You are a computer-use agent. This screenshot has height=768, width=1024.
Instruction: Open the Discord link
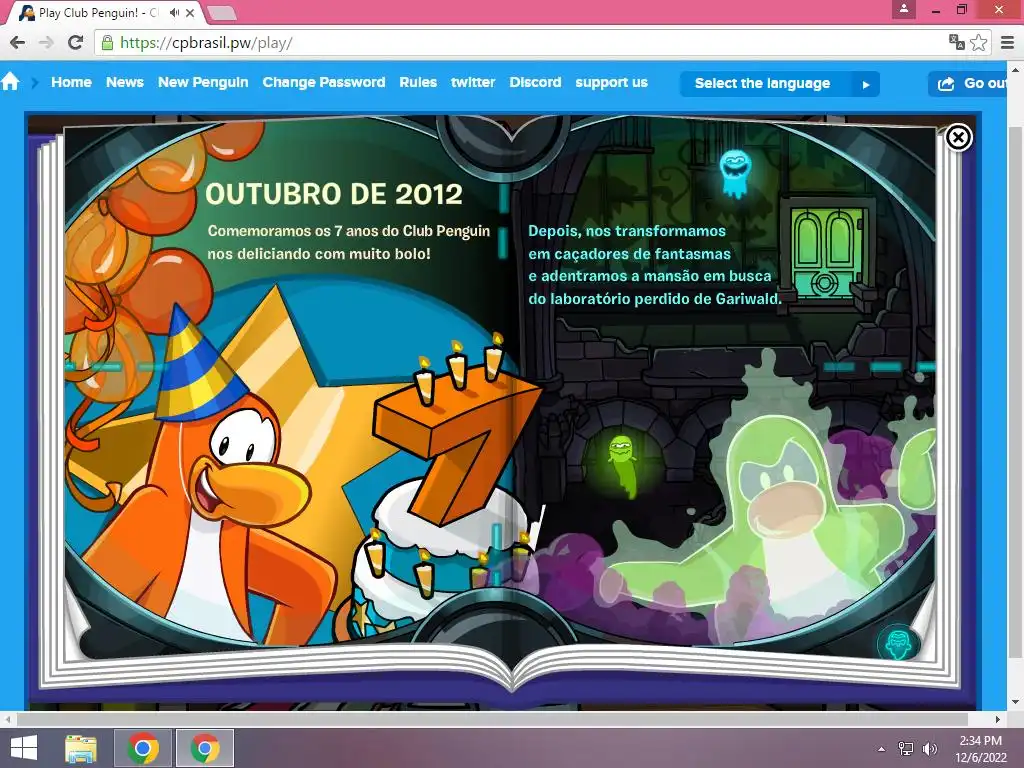[535, 82]
